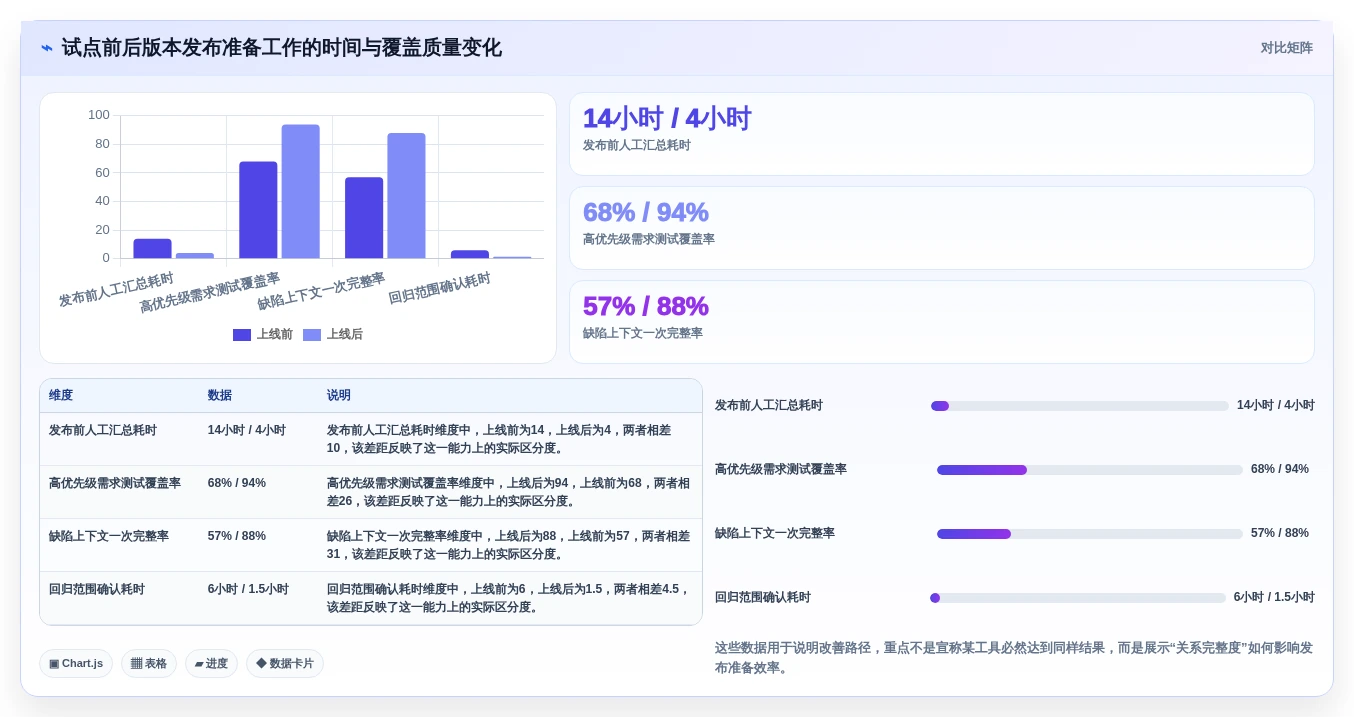Click the 14小时 / 4小时 stat card
Image resolution: width=1354 pixels, height=717 pixels.
[942, 134]
